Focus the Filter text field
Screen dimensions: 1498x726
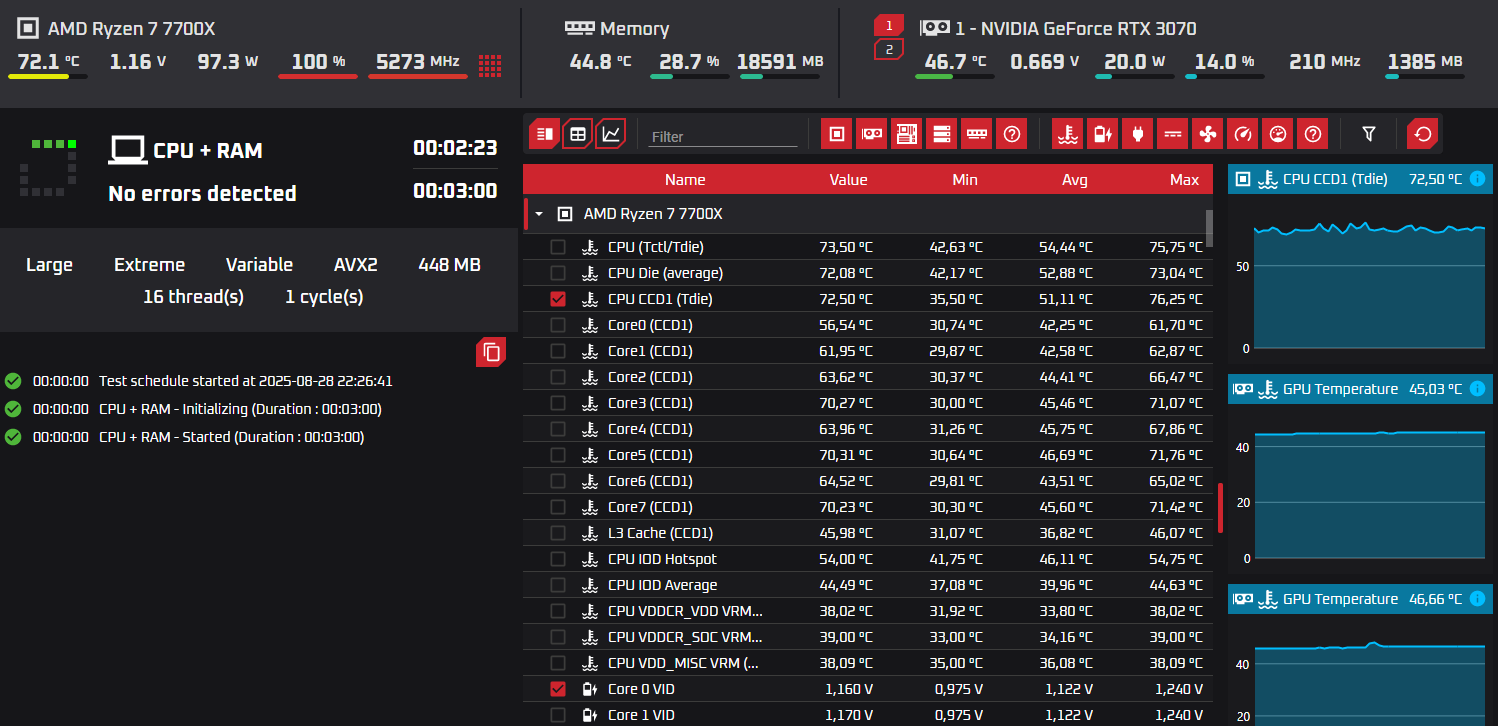click(x=724, y=136)
